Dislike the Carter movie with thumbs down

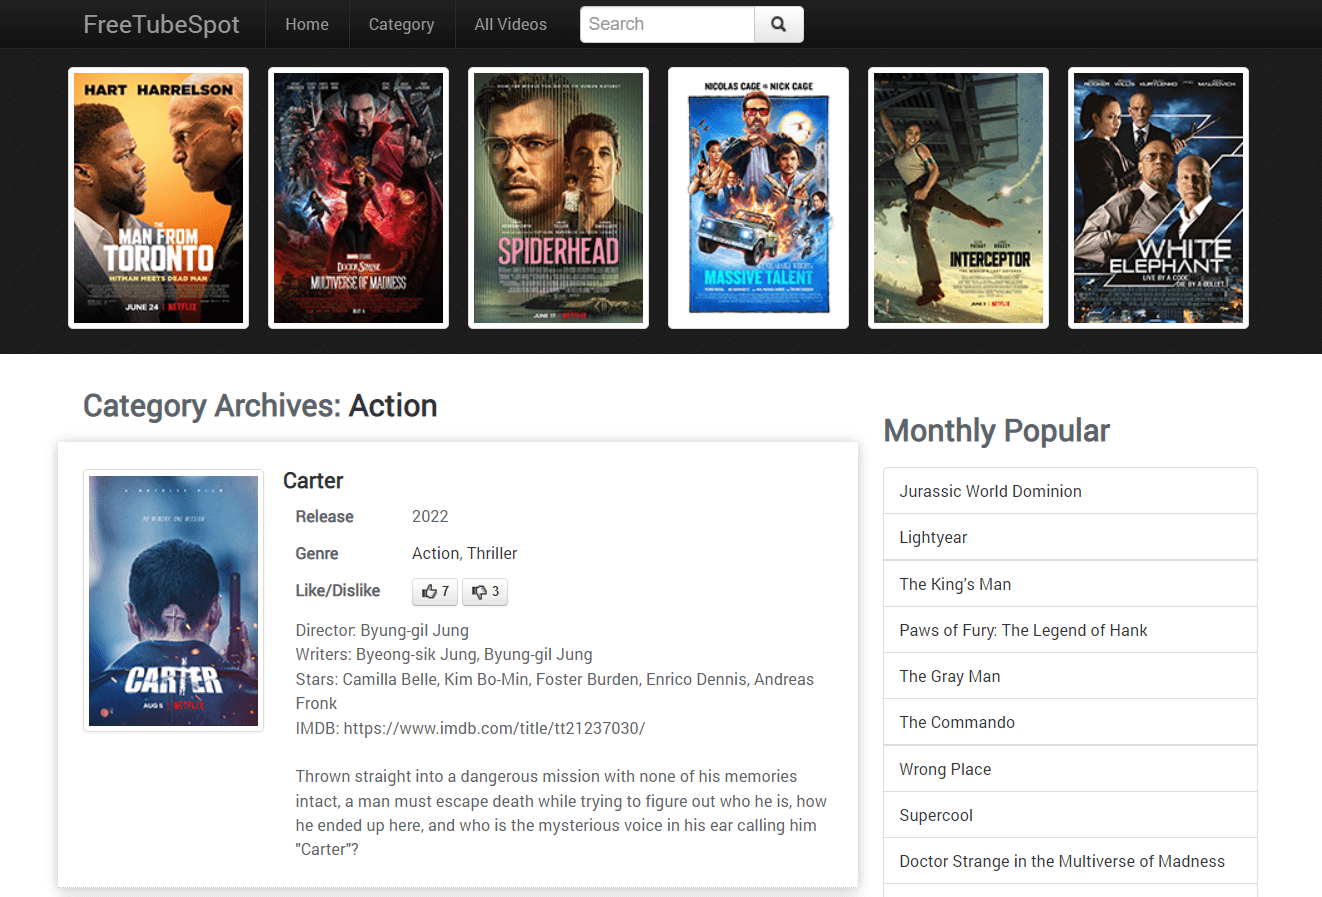click(485, 592)
